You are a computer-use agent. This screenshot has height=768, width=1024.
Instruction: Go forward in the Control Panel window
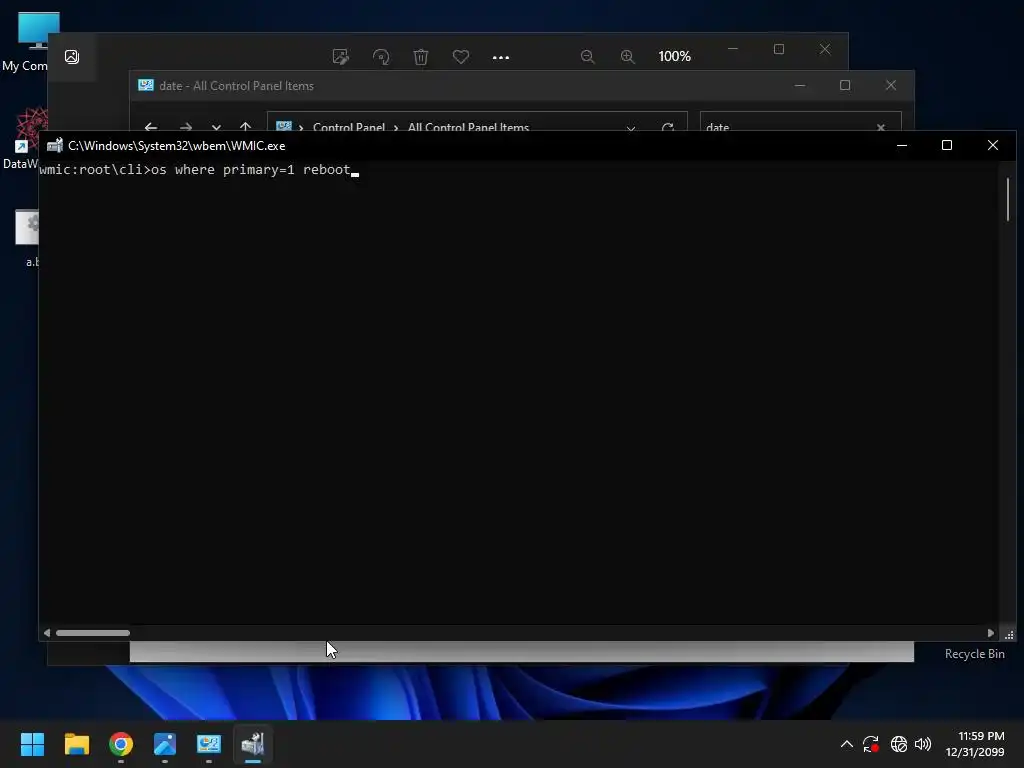[185, 127]
